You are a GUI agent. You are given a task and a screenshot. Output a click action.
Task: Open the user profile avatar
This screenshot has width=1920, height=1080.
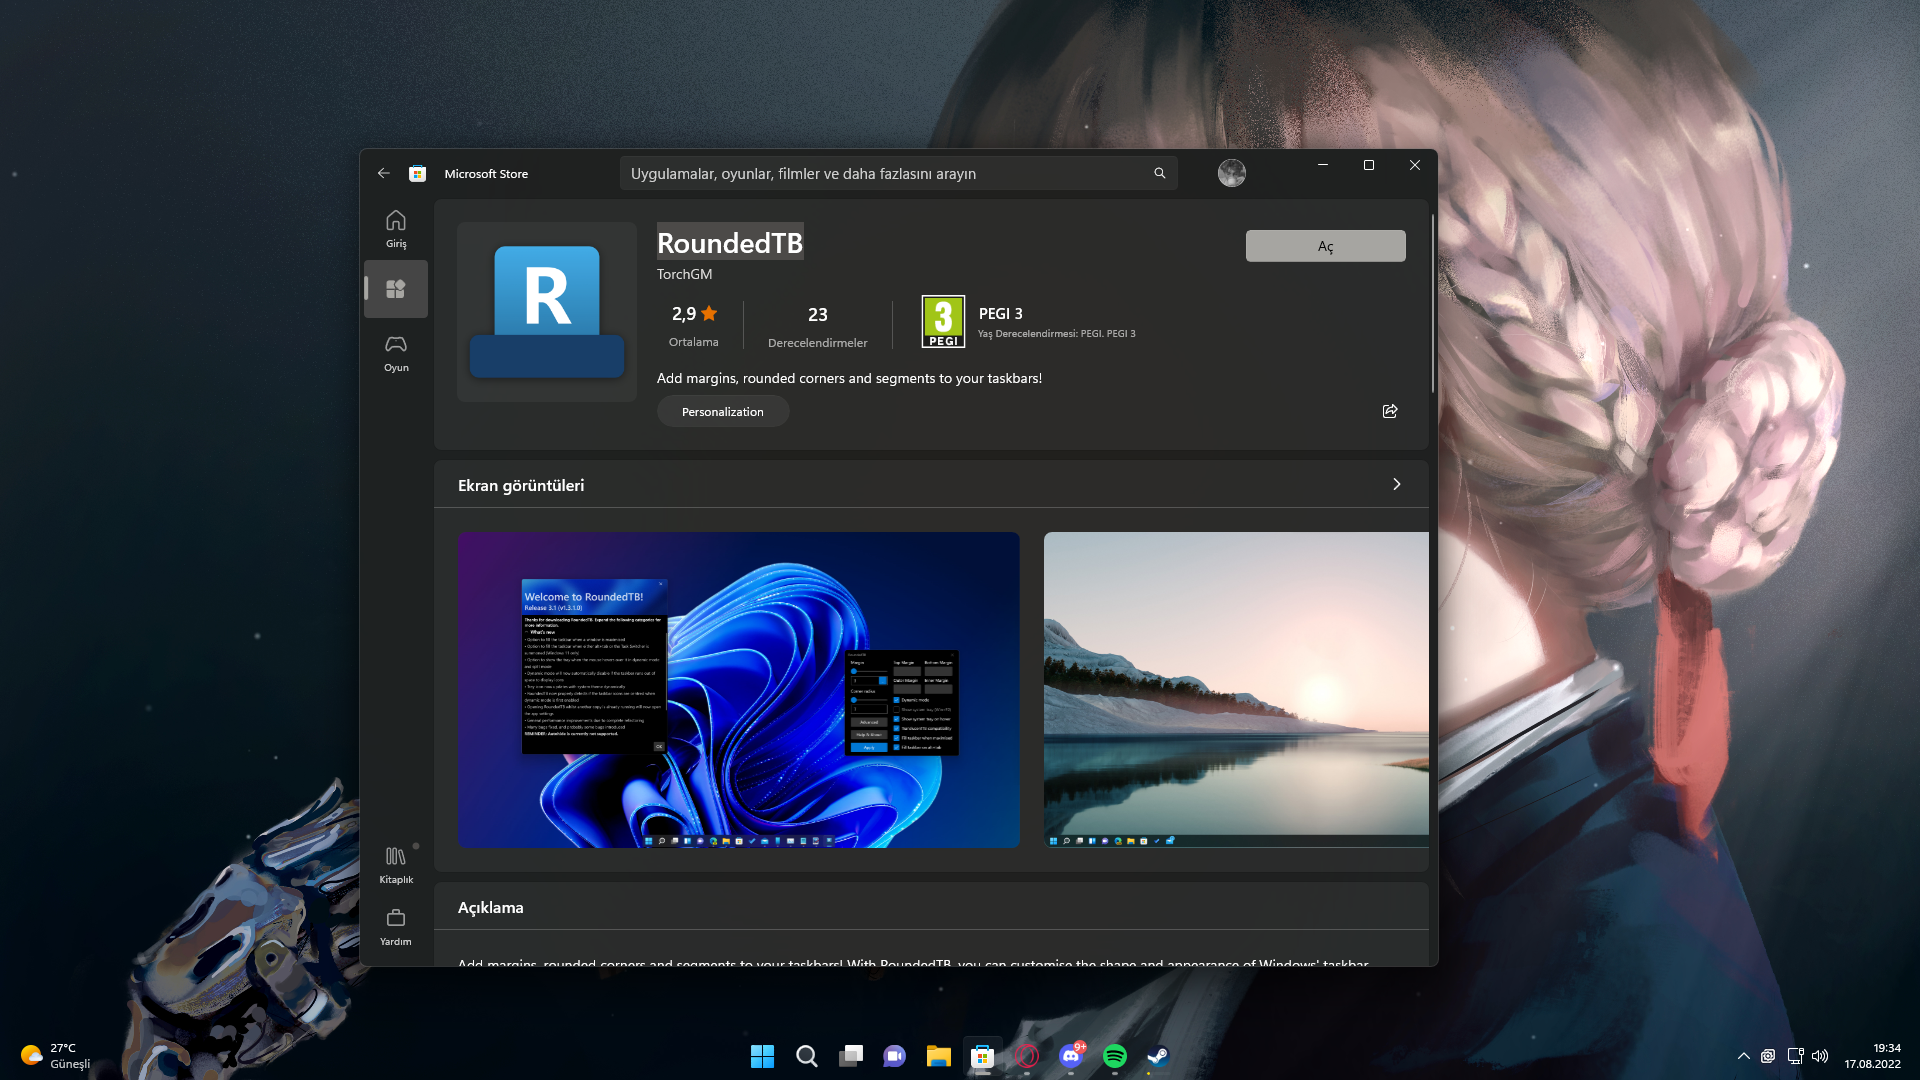(x=1231, y=173)
